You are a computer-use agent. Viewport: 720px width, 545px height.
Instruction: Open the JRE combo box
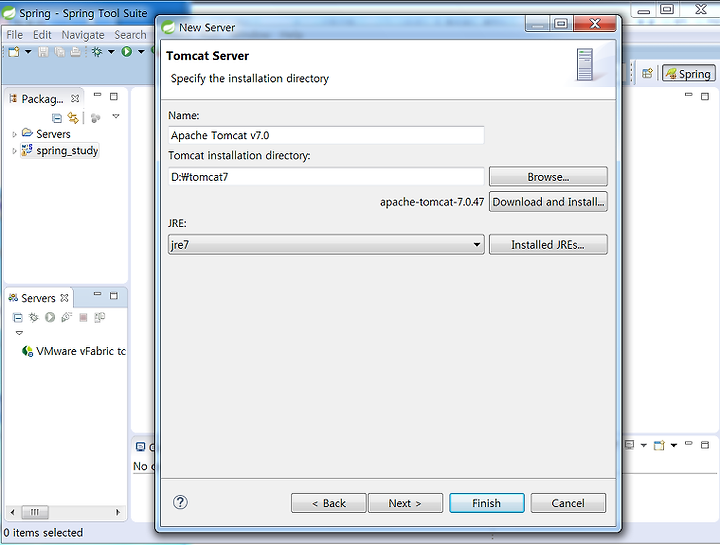coord(326,245)
